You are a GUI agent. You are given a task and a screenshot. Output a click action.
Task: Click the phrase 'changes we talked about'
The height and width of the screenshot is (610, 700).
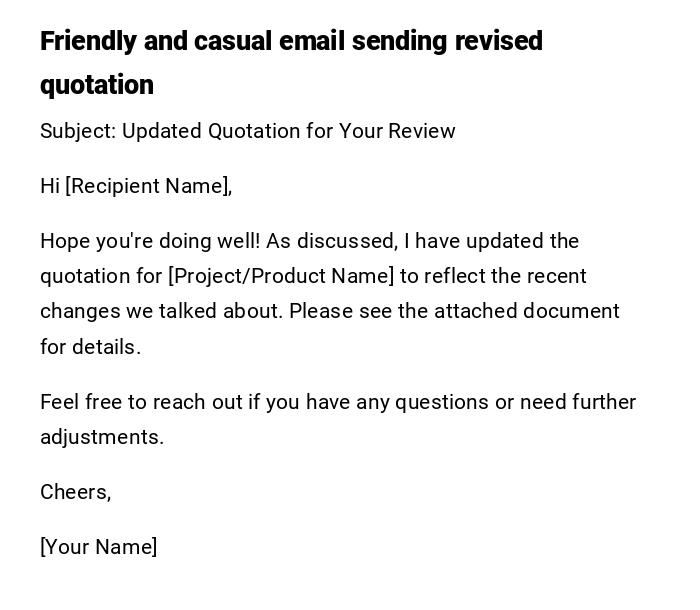coord(161,311)
